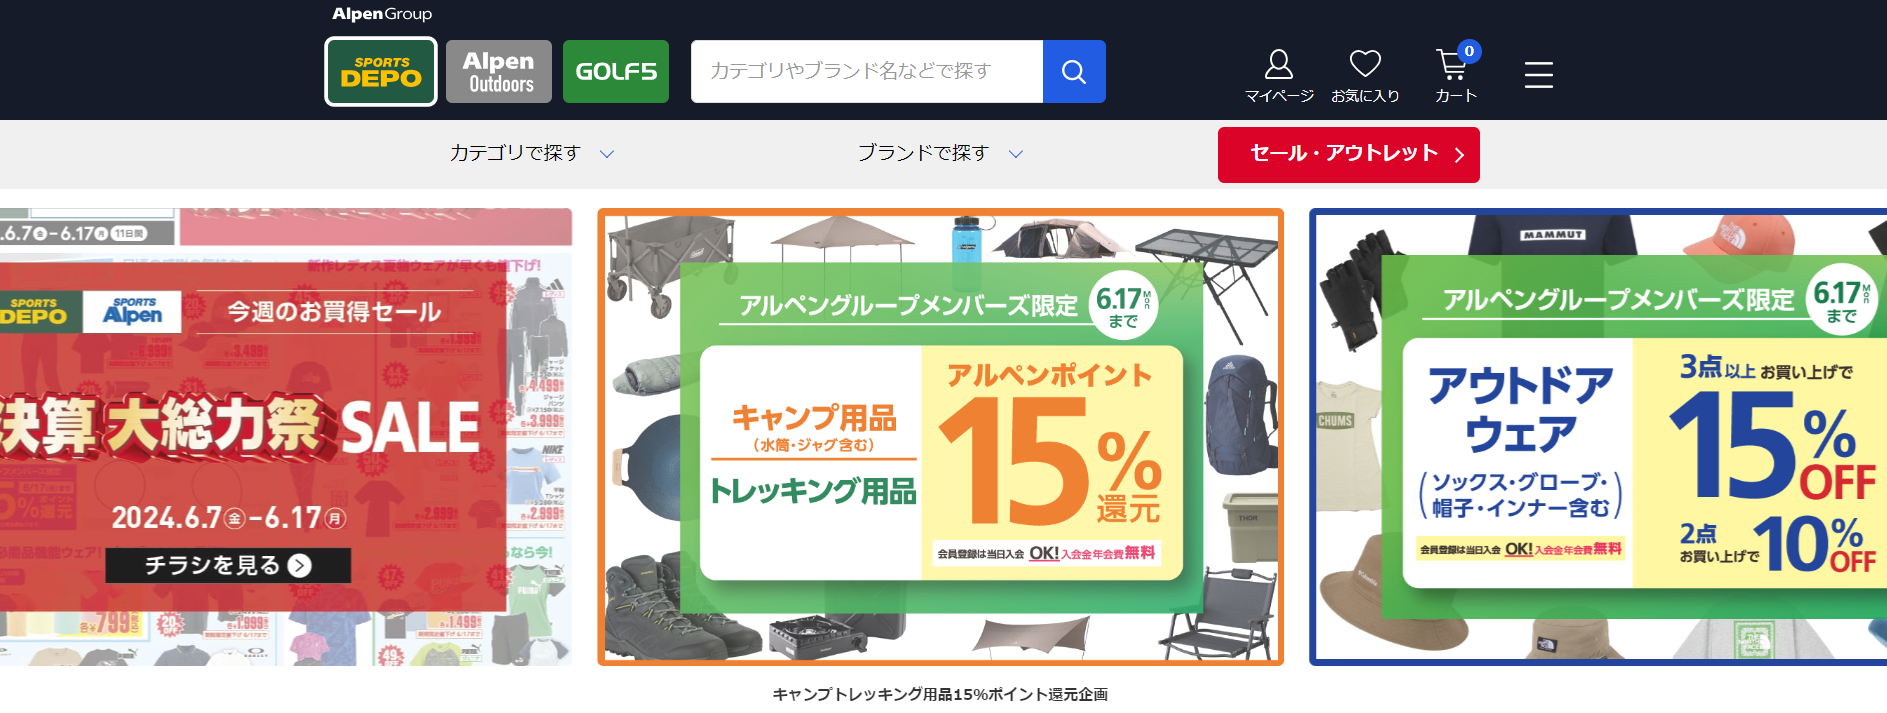The width and height of the screenshot is (1887, 713).
Task: Open the camping 15% point return banner
Action: 940,437
